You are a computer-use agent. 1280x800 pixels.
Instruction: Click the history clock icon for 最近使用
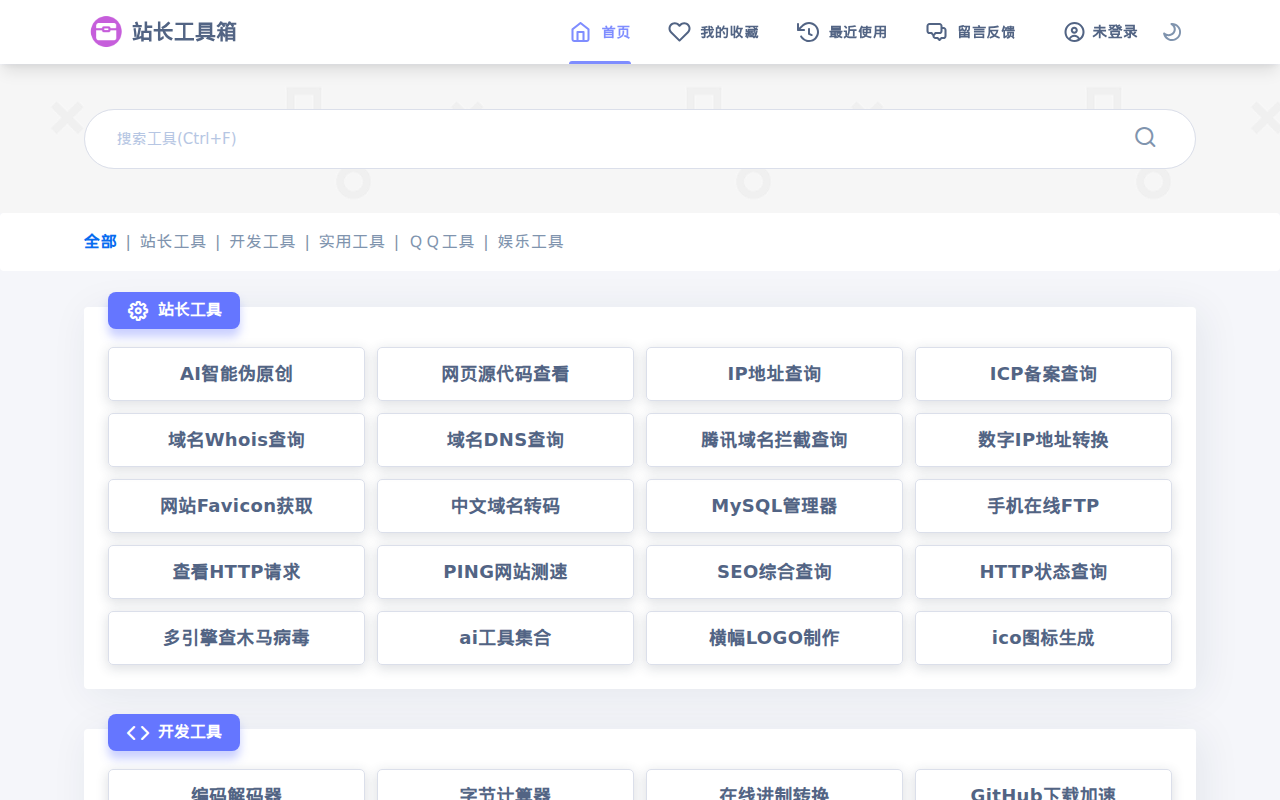click(806, 31)
